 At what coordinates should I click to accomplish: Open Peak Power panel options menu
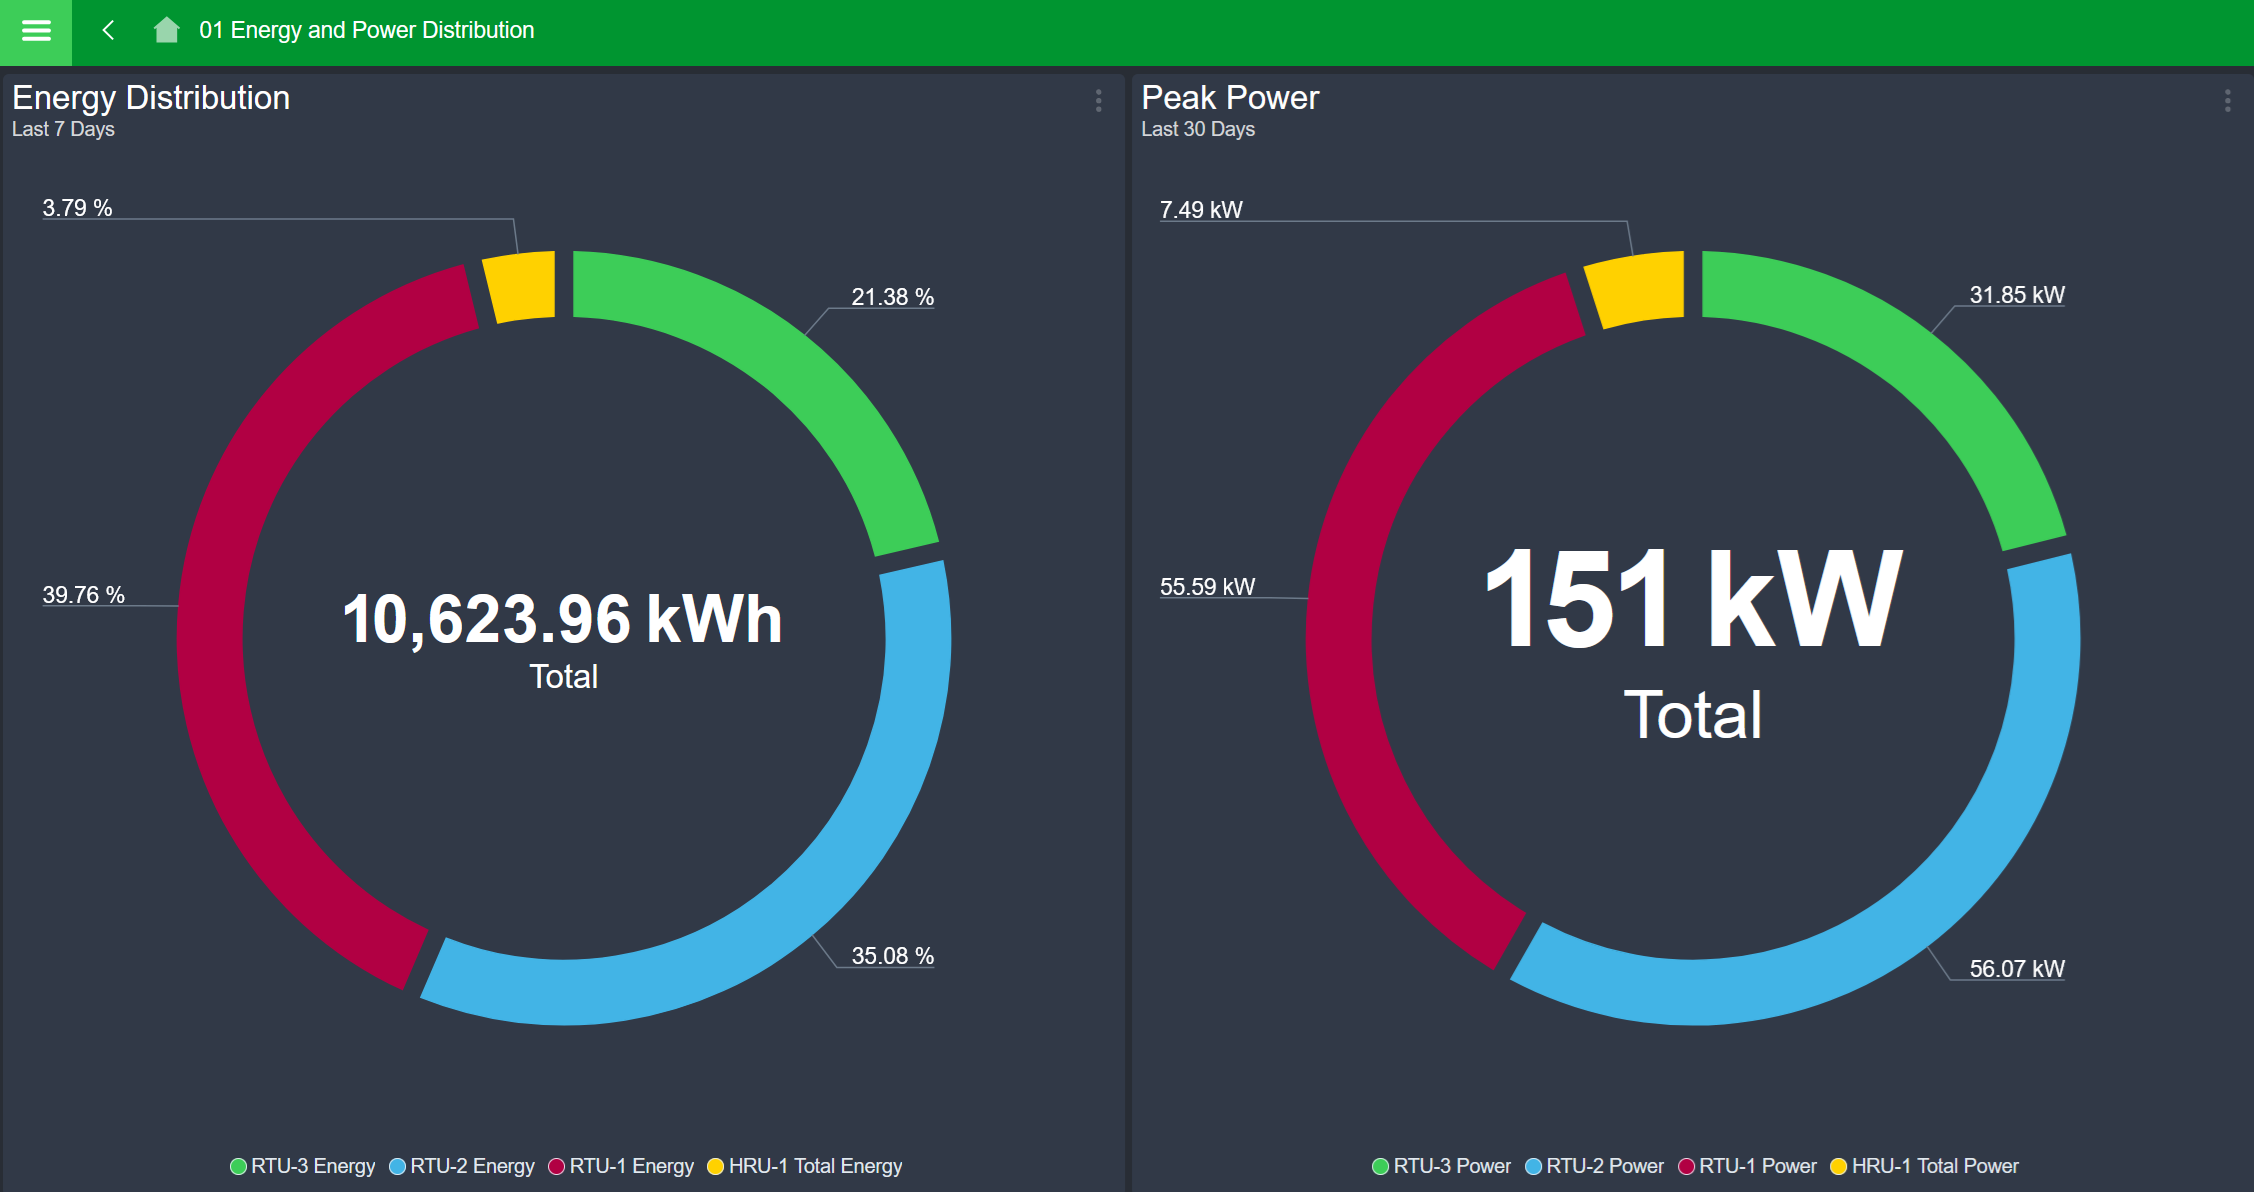(x=2227, y=100)
